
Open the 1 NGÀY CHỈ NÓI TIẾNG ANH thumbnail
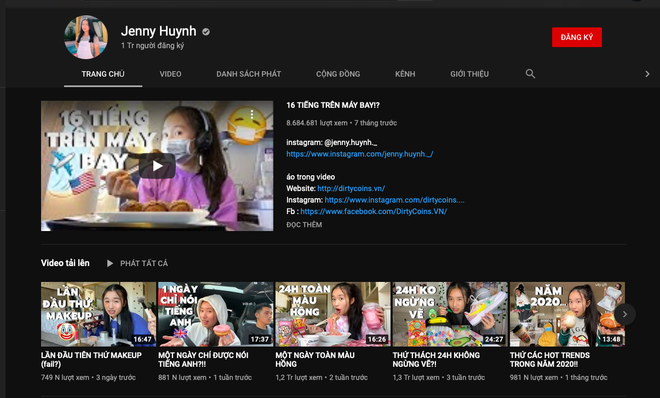point(216,314)
